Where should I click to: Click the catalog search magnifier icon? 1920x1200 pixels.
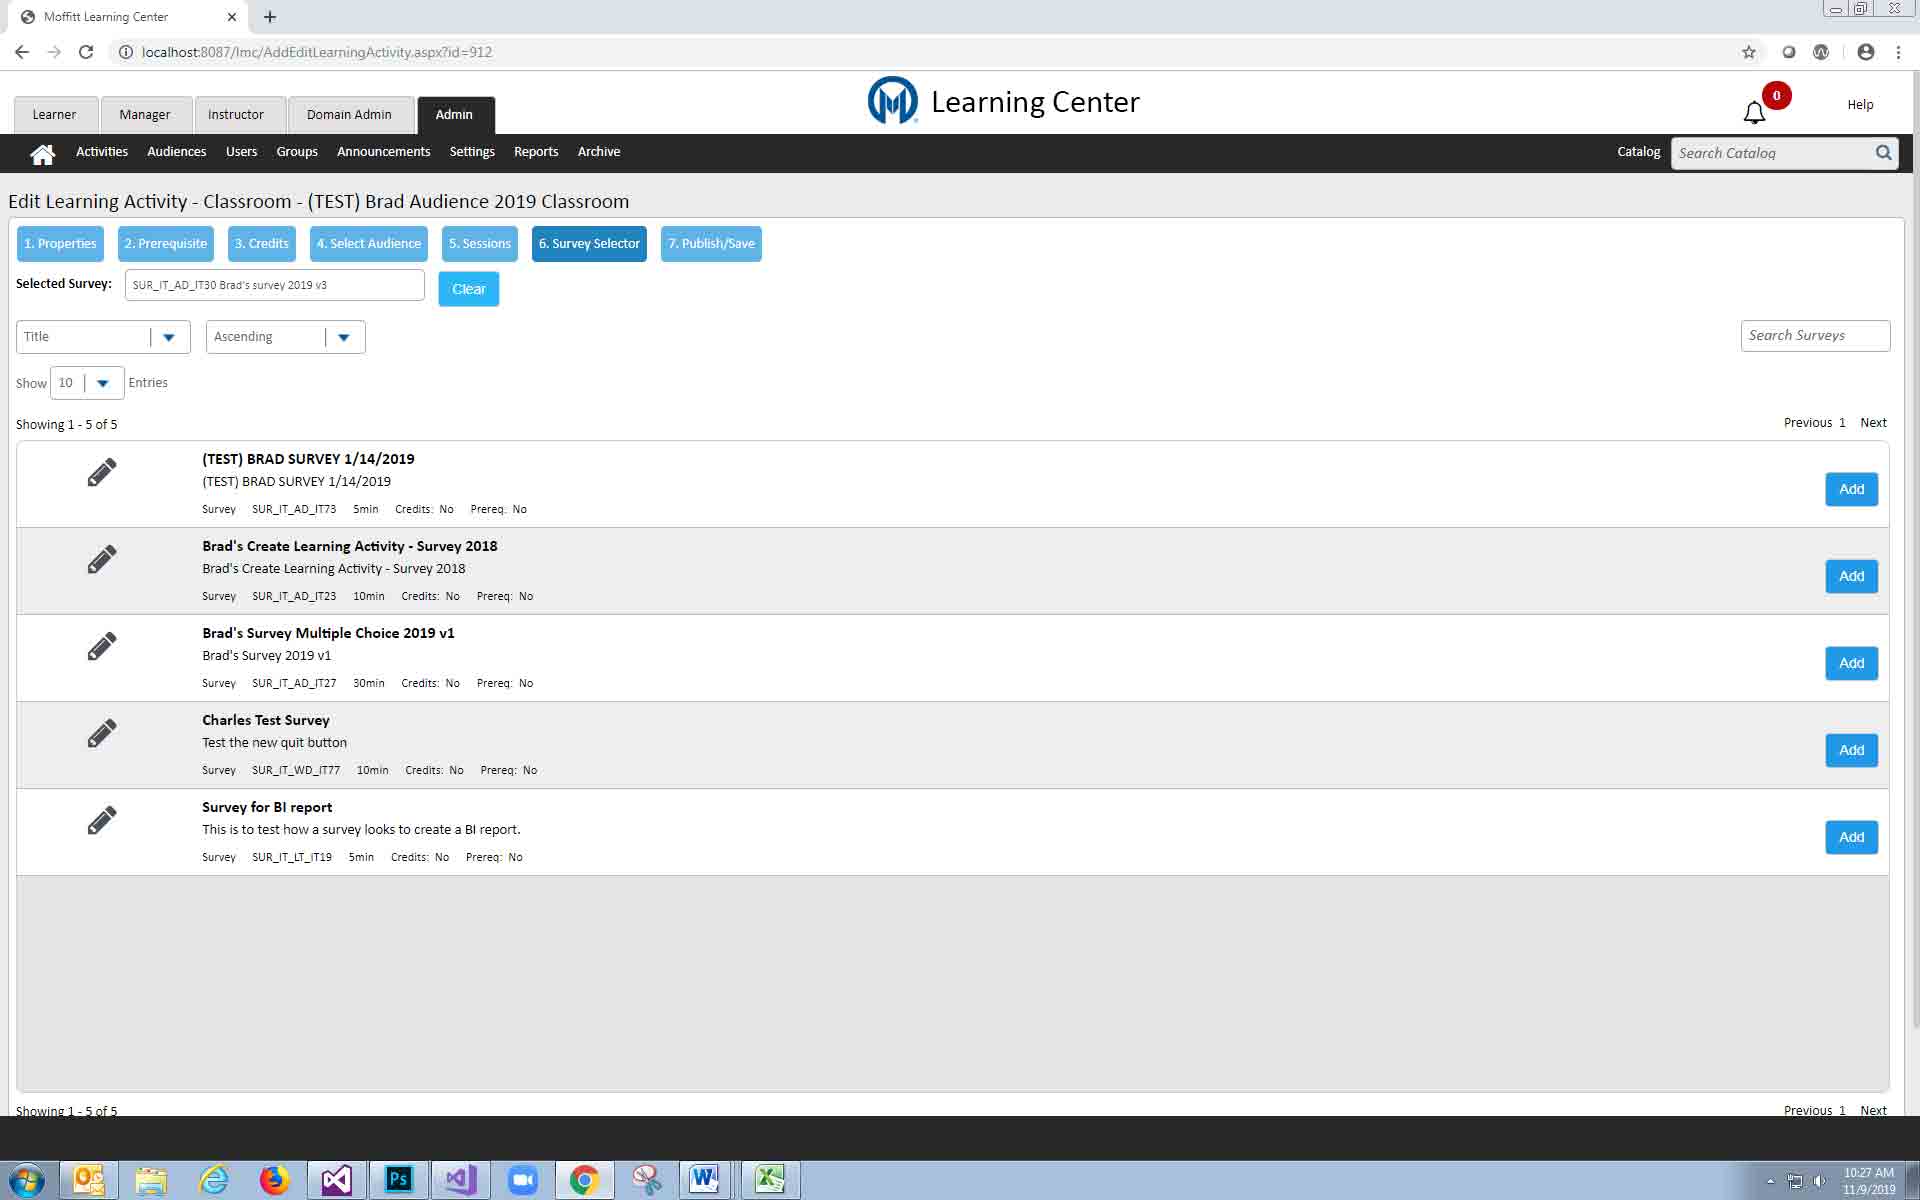point(1883,153)
